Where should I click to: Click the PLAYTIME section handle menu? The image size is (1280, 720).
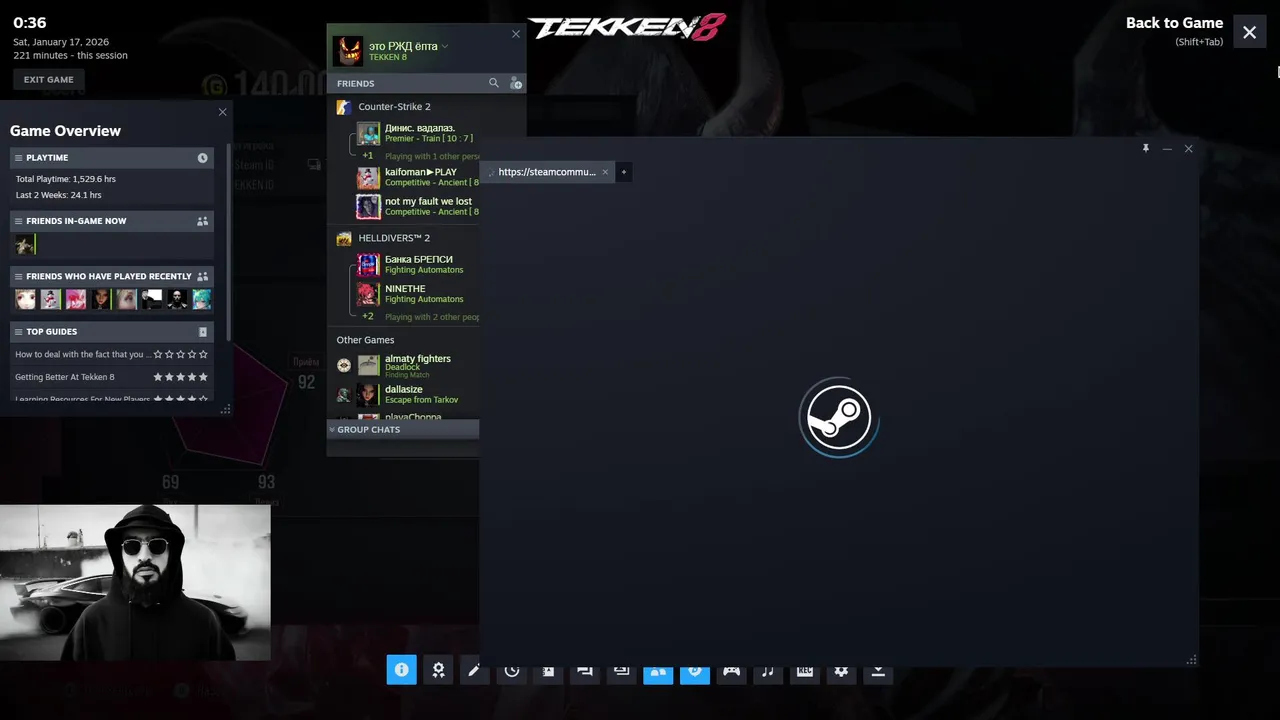[x=18, y=158]
